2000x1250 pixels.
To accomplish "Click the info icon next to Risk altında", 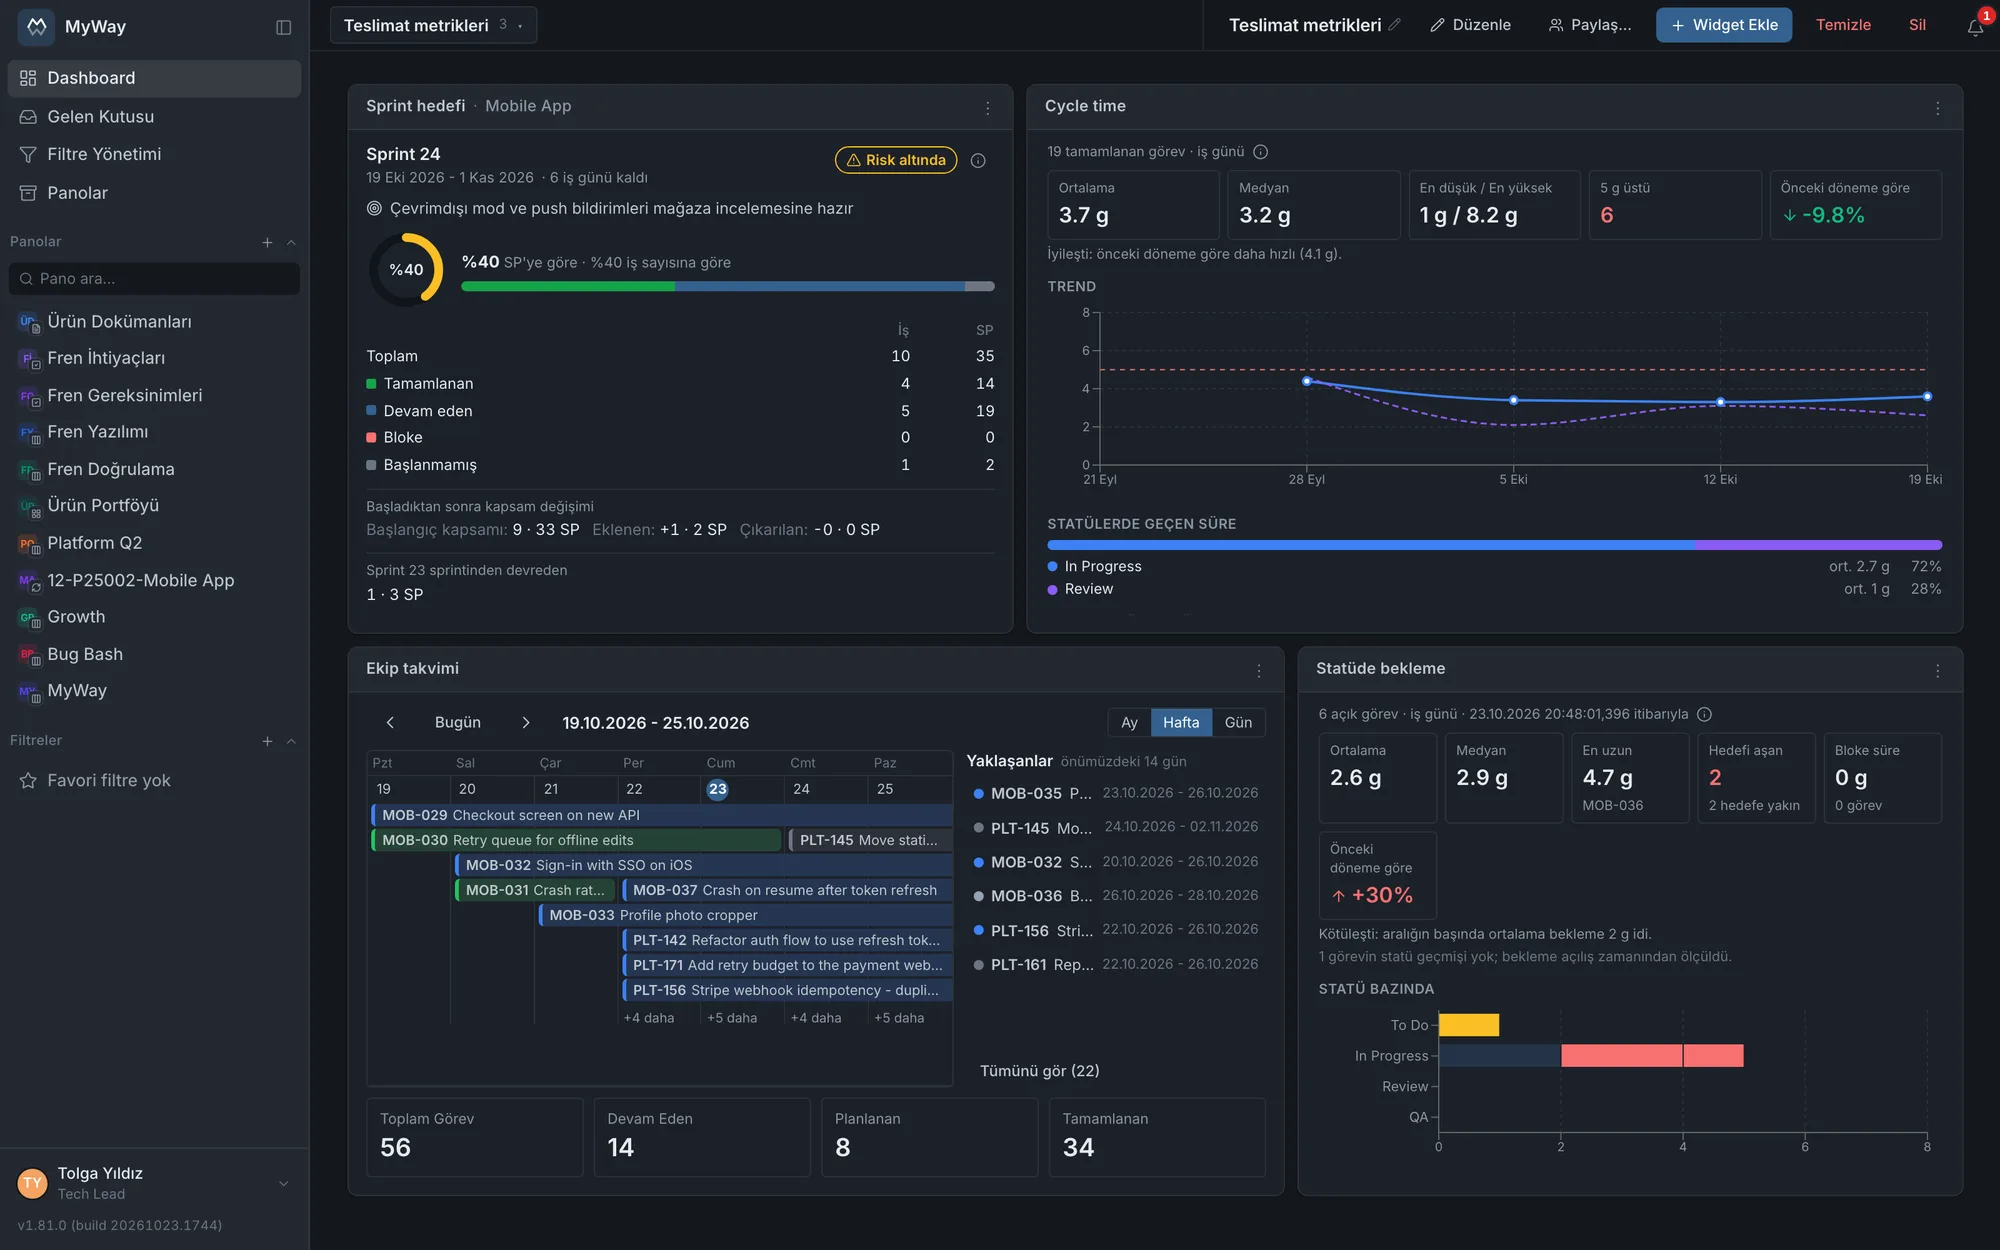I will point(978,160).
